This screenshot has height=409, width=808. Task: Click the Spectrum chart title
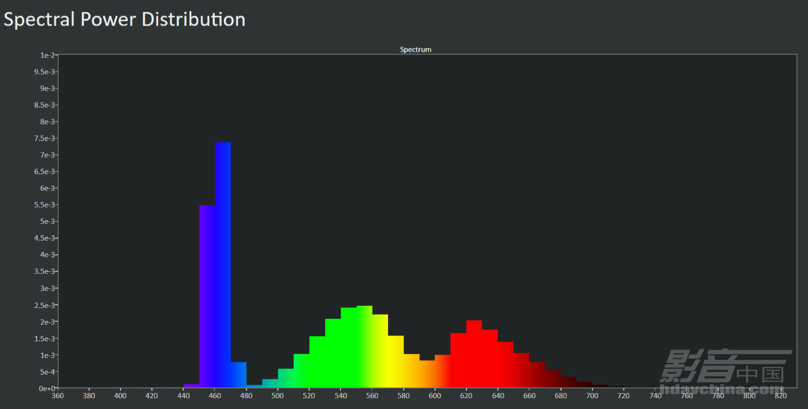point(415,49)
